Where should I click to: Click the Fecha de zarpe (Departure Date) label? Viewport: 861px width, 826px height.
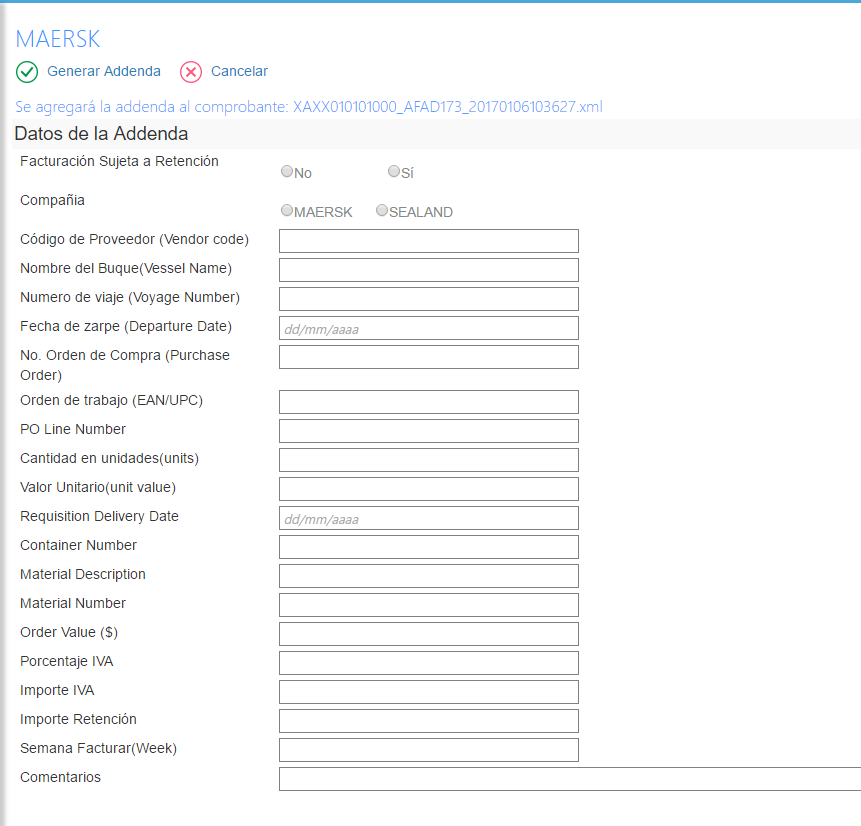click(x=126, y=326)
